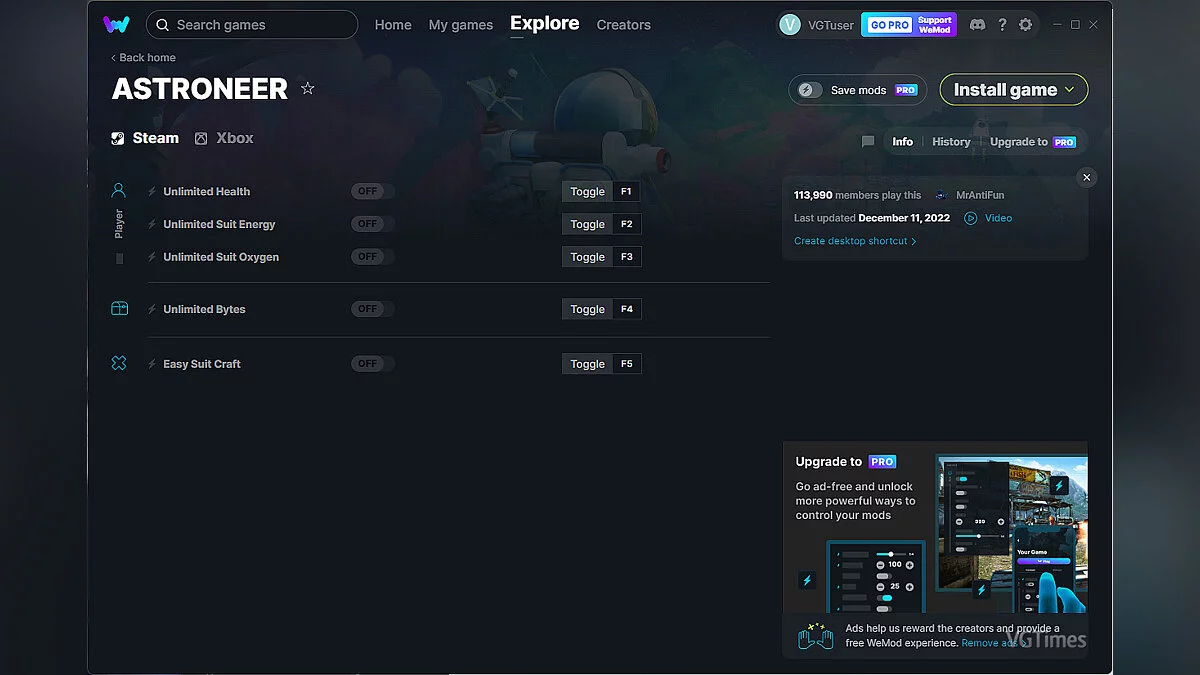Open the help question mark icon

(x=1002, y=25)
